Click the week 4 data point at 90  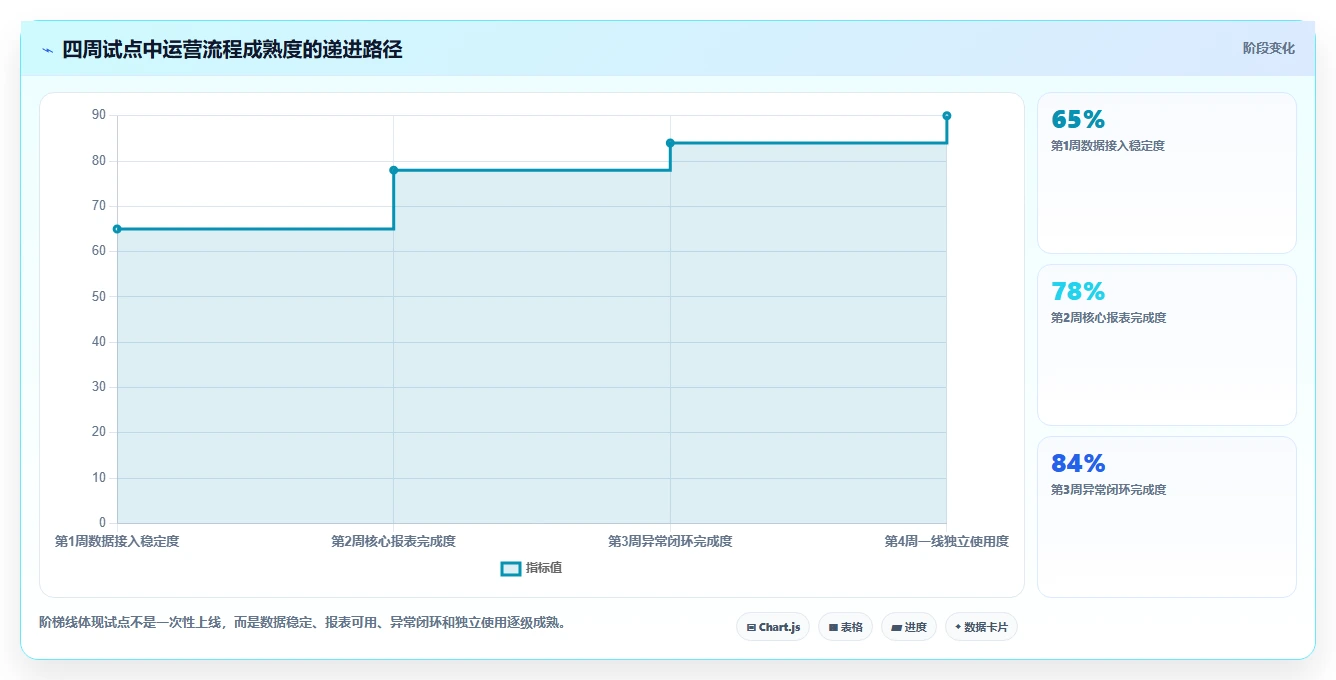[x=947, y=116]
